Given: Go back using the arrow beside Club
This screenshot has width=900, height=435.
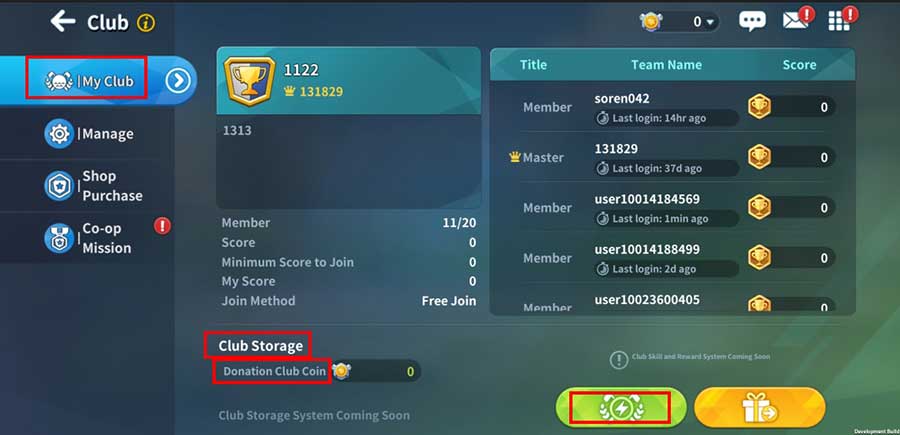Looking at the screenshot, I should 63,22.
